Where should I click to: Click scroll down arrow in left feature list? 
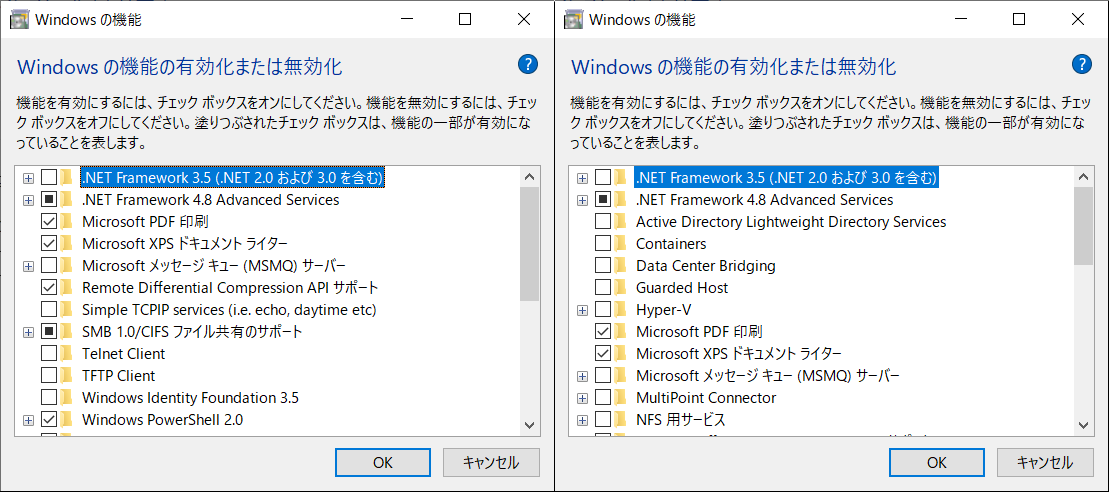point(529,424)
